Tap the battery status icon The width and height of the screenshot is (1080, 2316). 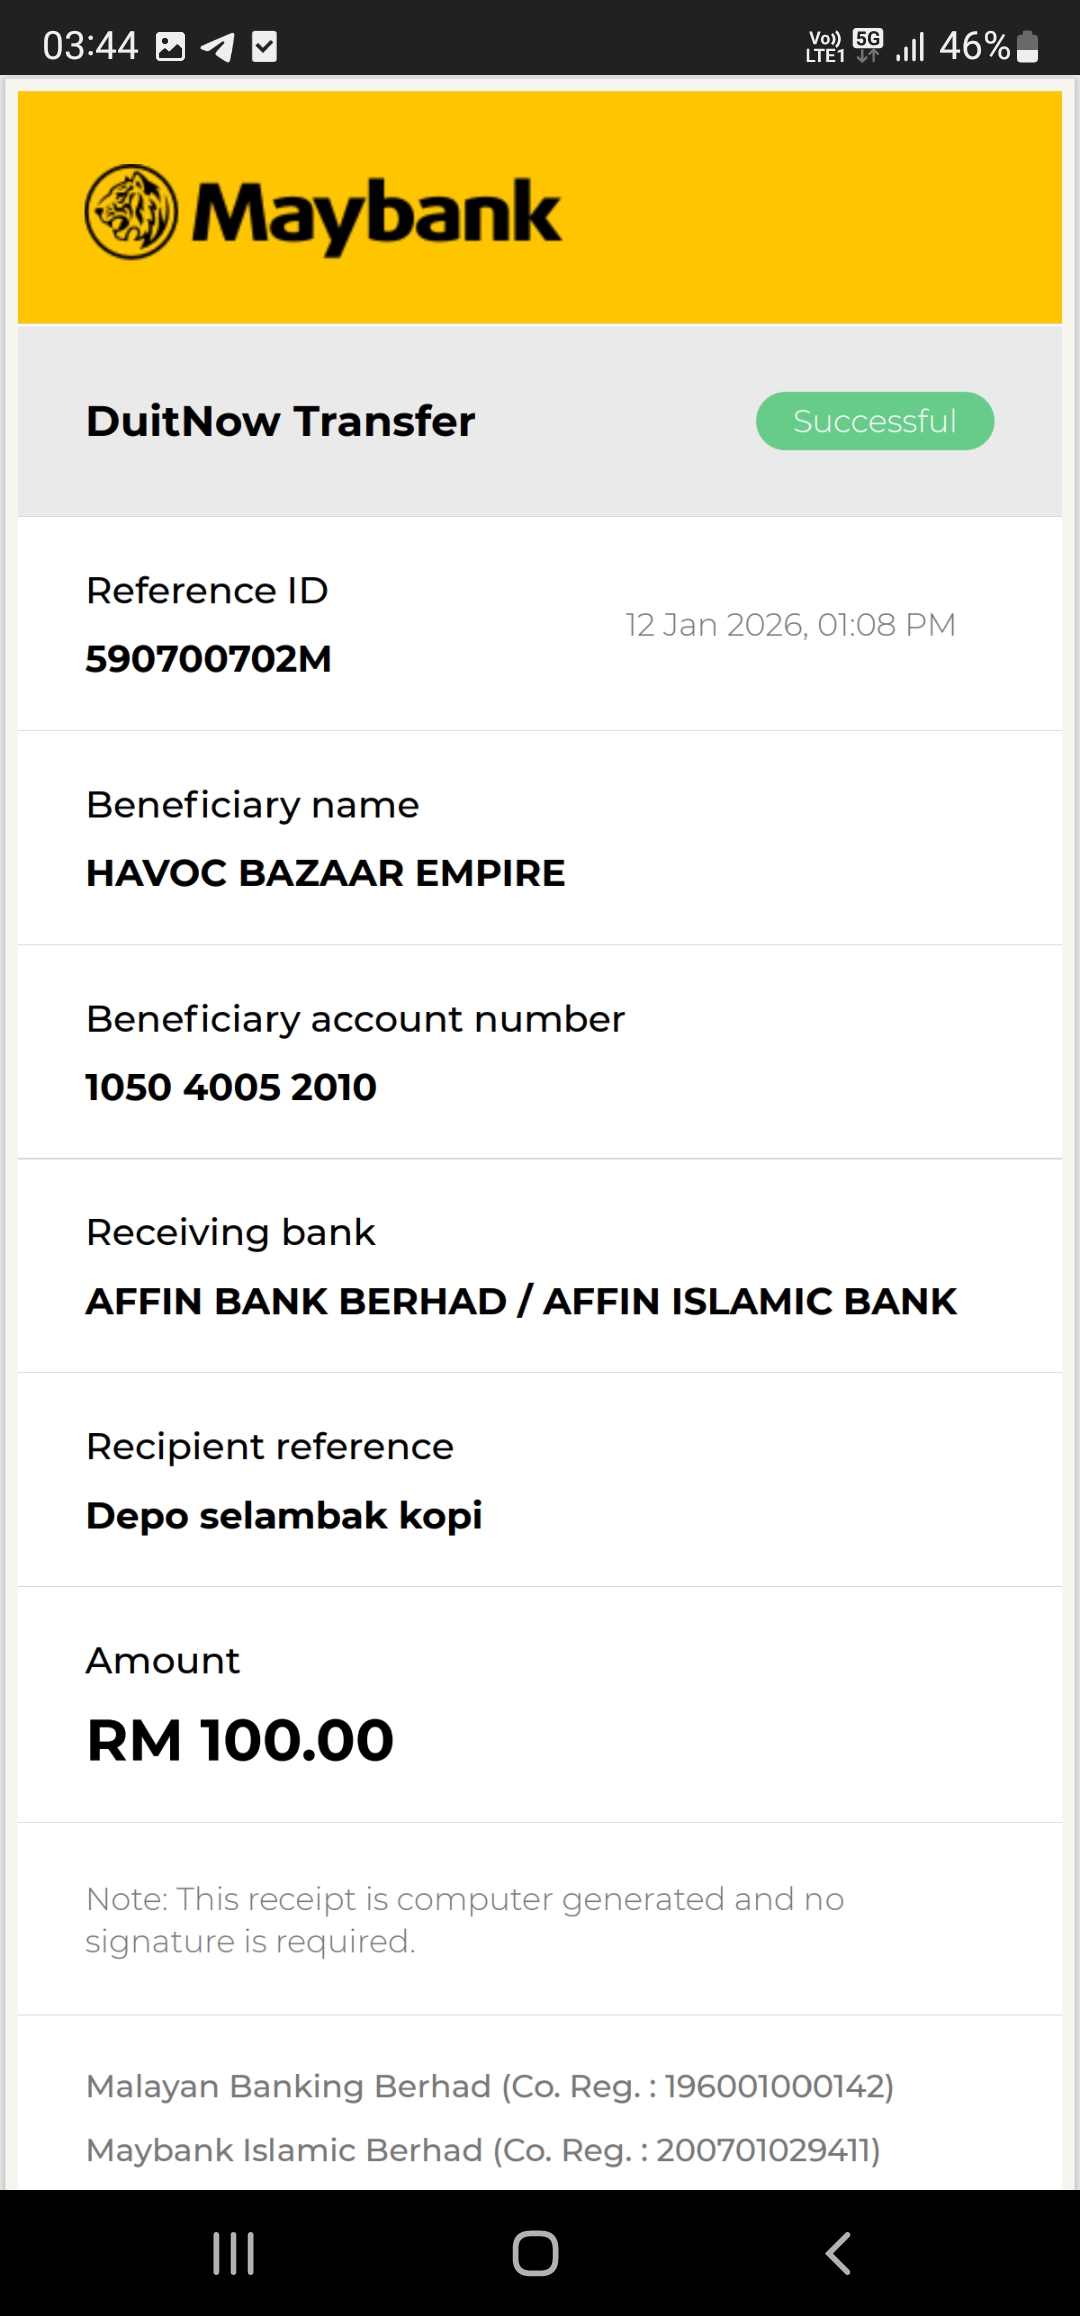[x=1027, y=47]
